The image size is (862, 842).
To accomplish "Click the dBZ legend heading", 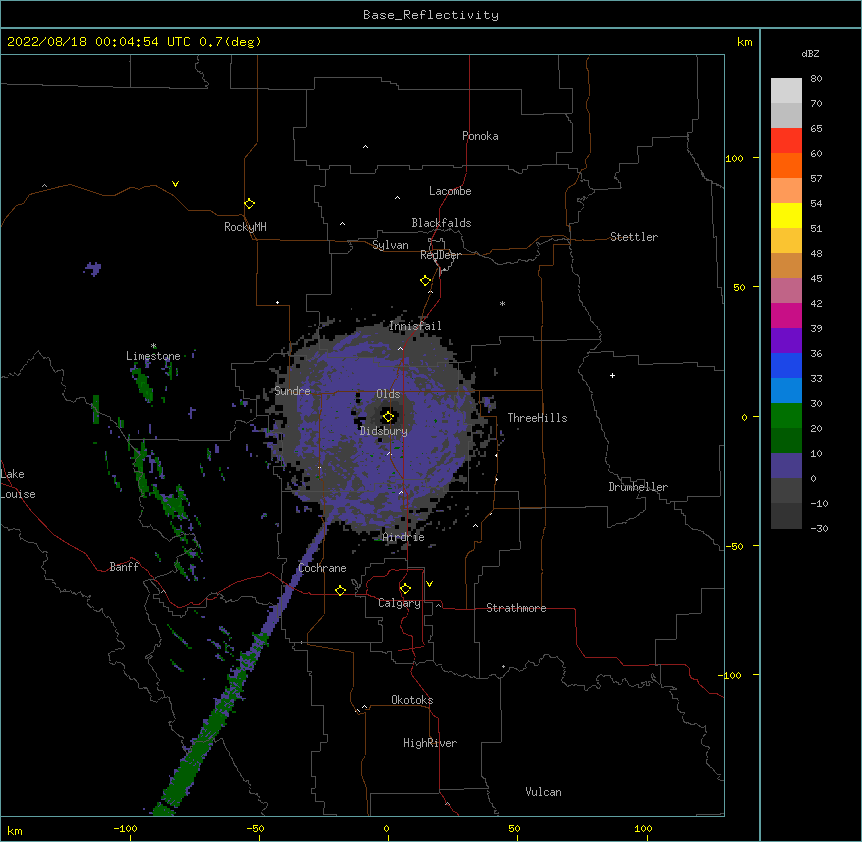I will [810, 53].
